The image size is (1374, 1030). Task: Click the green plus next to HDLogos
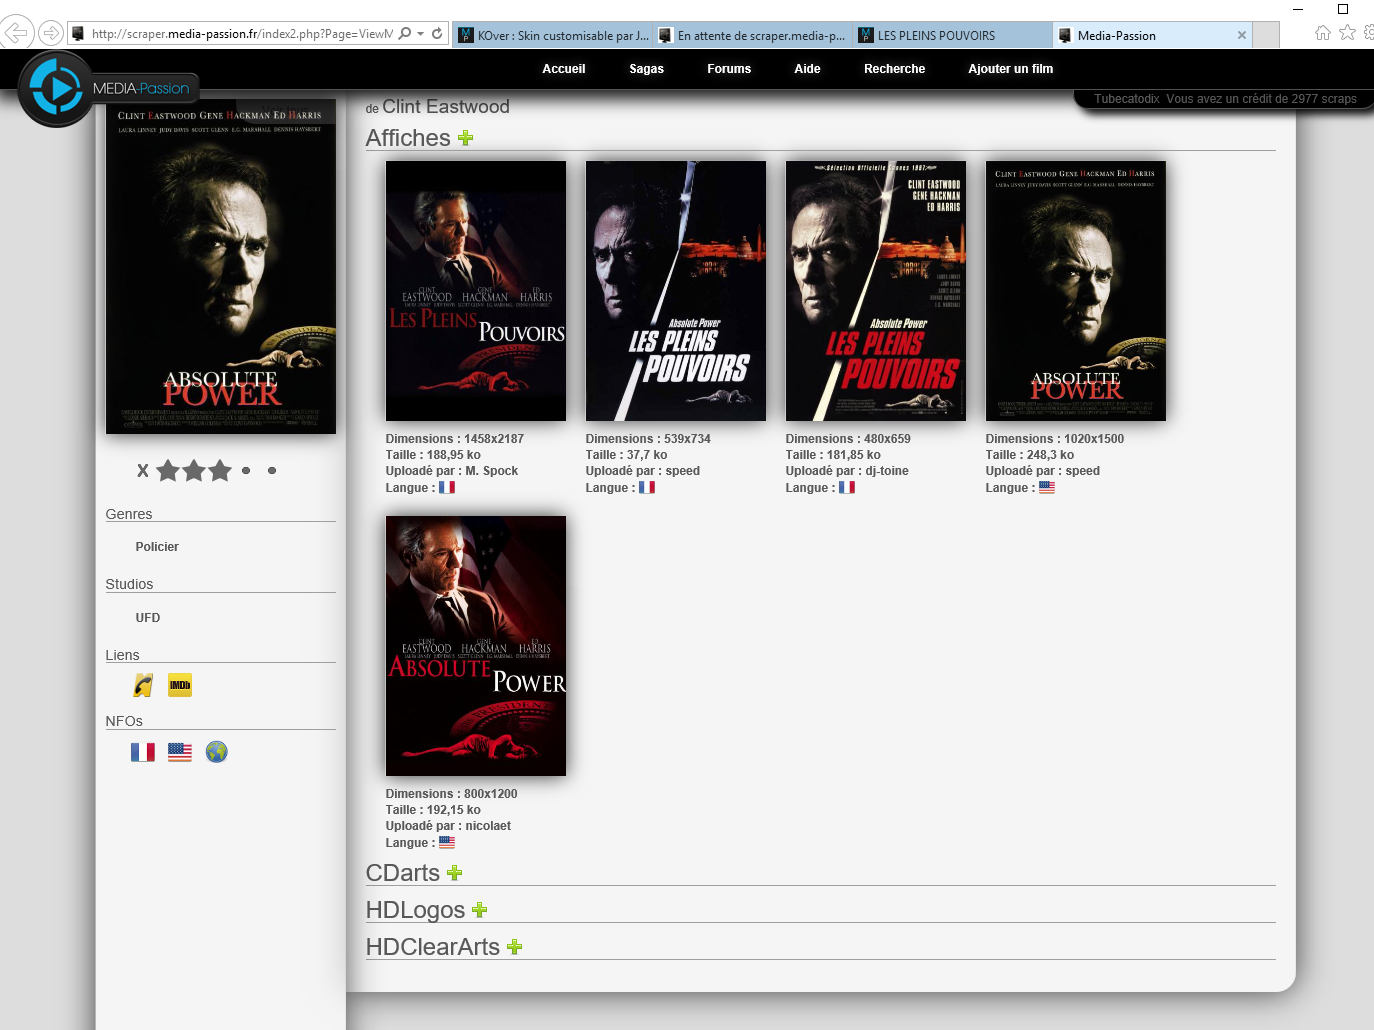point(480,910)
